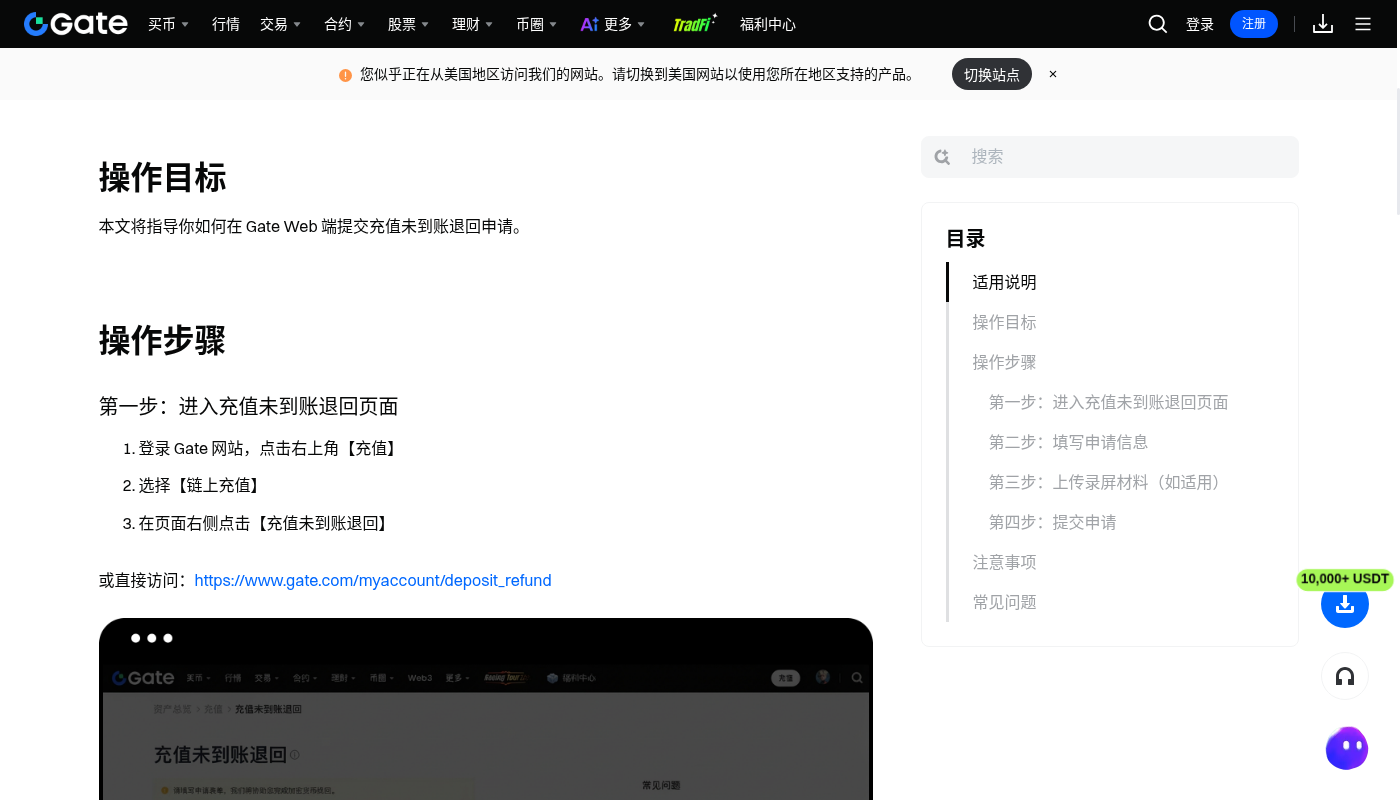Expand the 币圈 dropdown menu
Viewport: 1400px width, 800px height.
point(537,24)
